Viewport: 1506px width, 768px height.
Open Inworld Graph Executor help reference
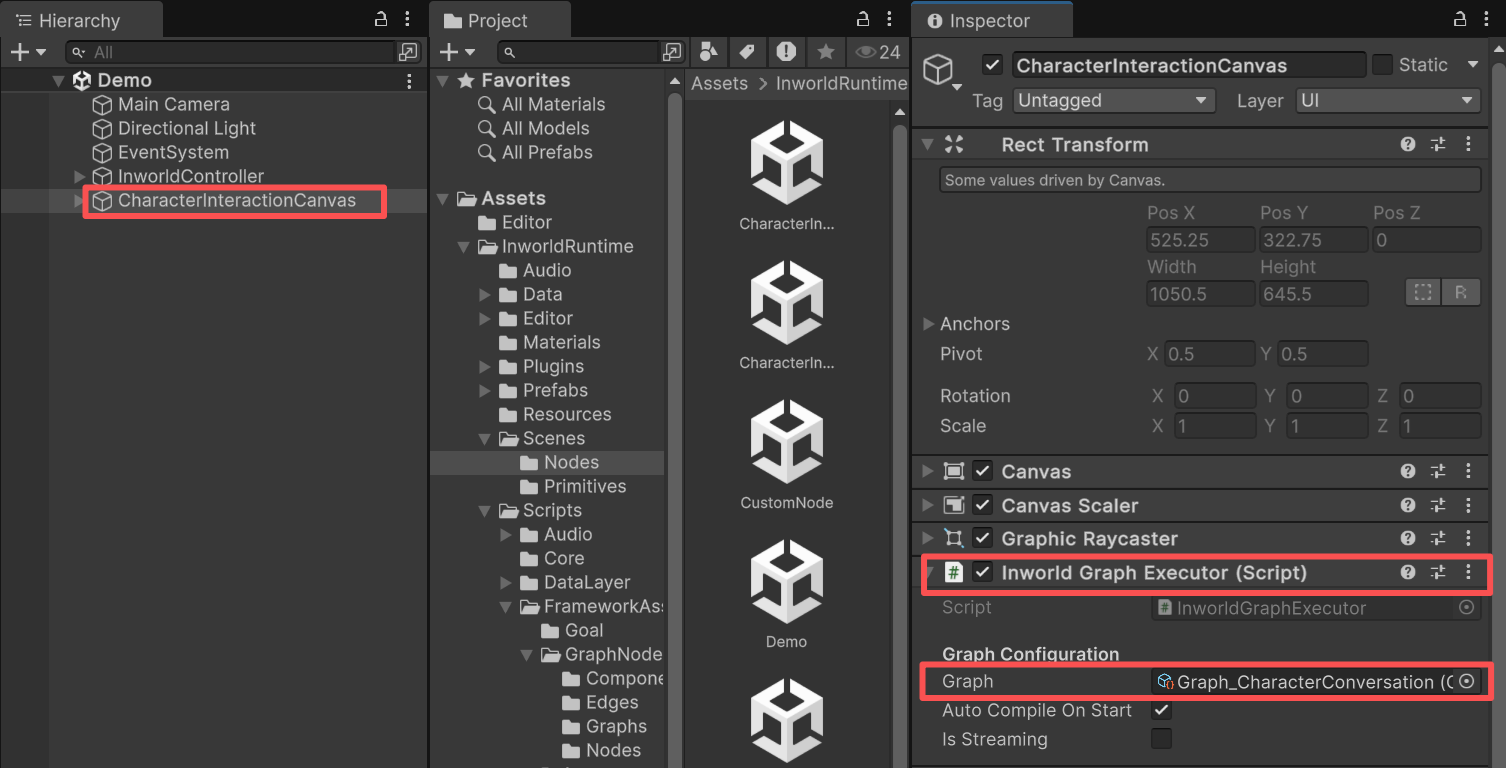(1408, 573)
